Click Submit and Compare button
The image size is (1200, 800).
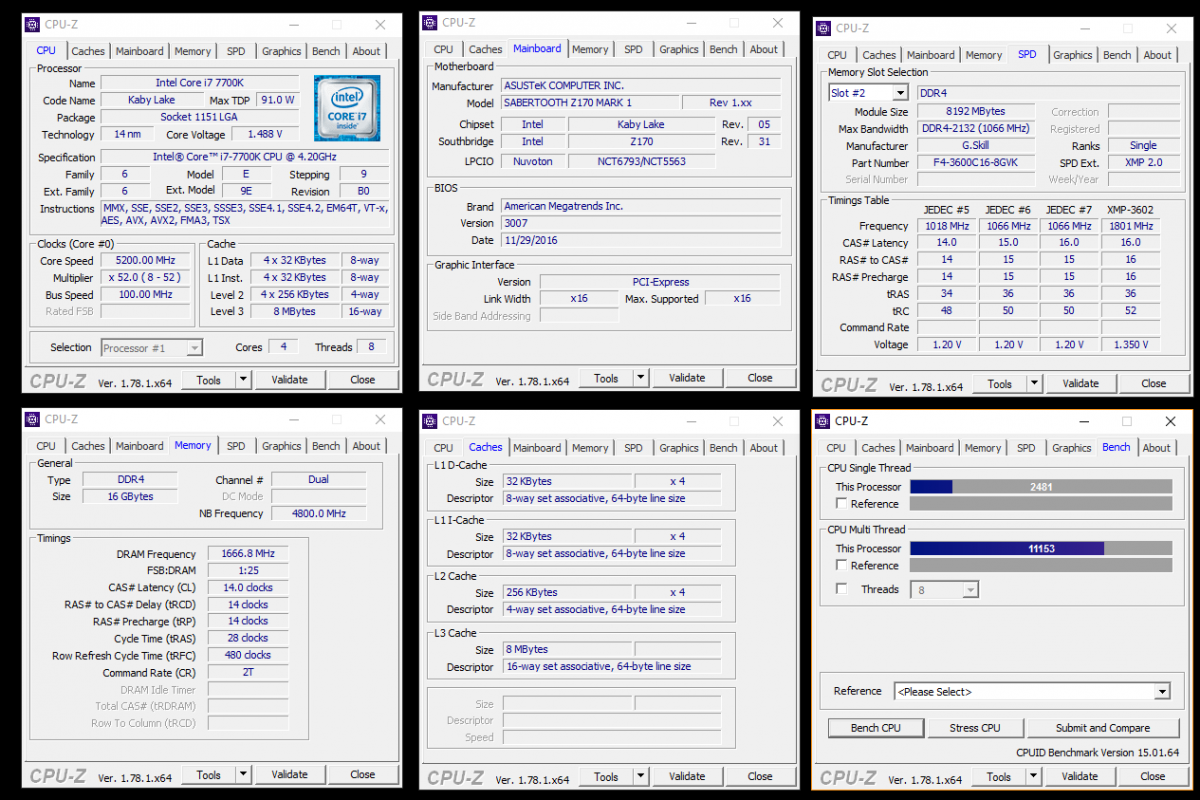(x=1103, y=728)
